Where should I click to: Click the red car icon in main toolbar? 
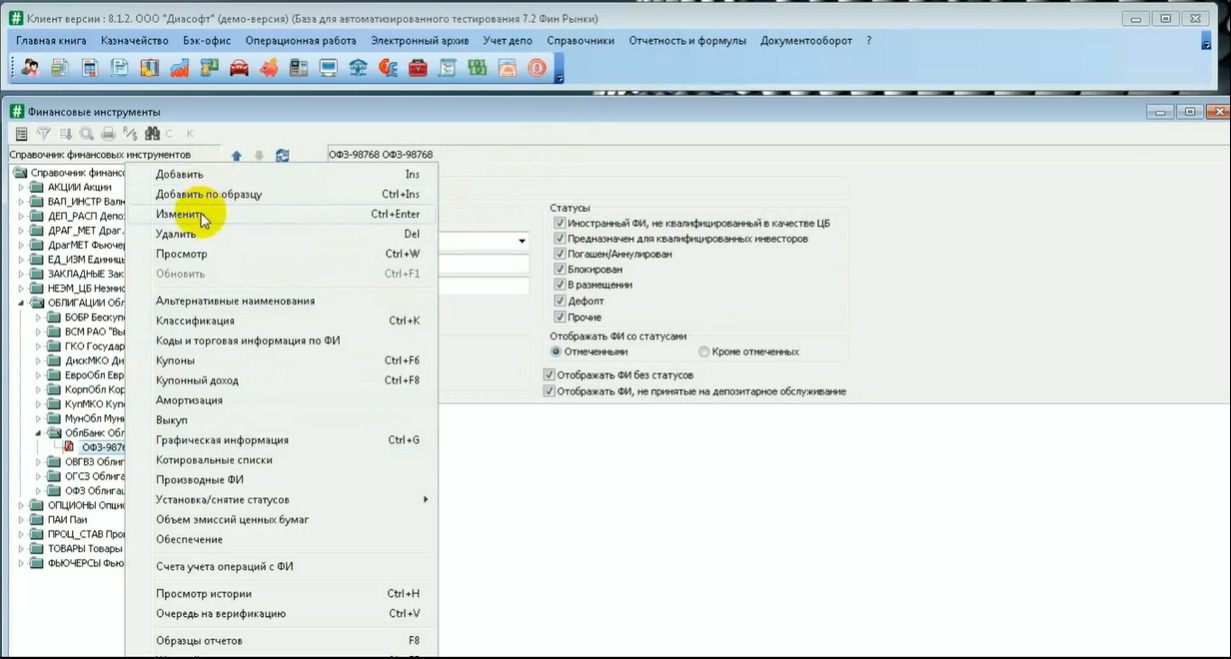click(x=239, y=68)
